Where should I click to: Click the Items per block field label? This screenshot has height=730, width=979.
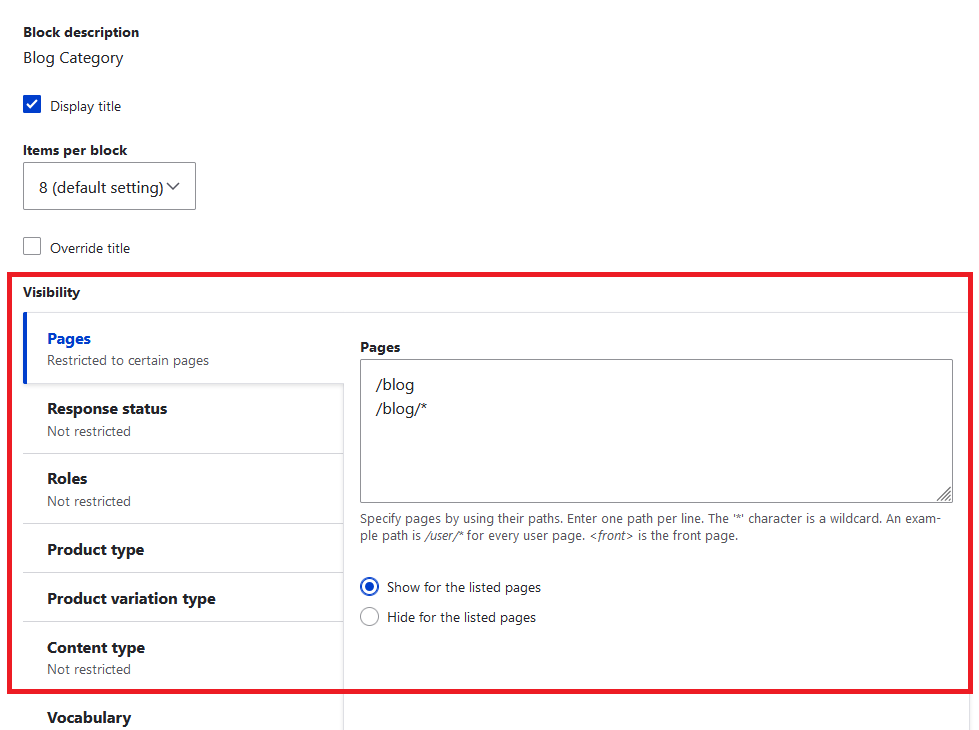75,150
